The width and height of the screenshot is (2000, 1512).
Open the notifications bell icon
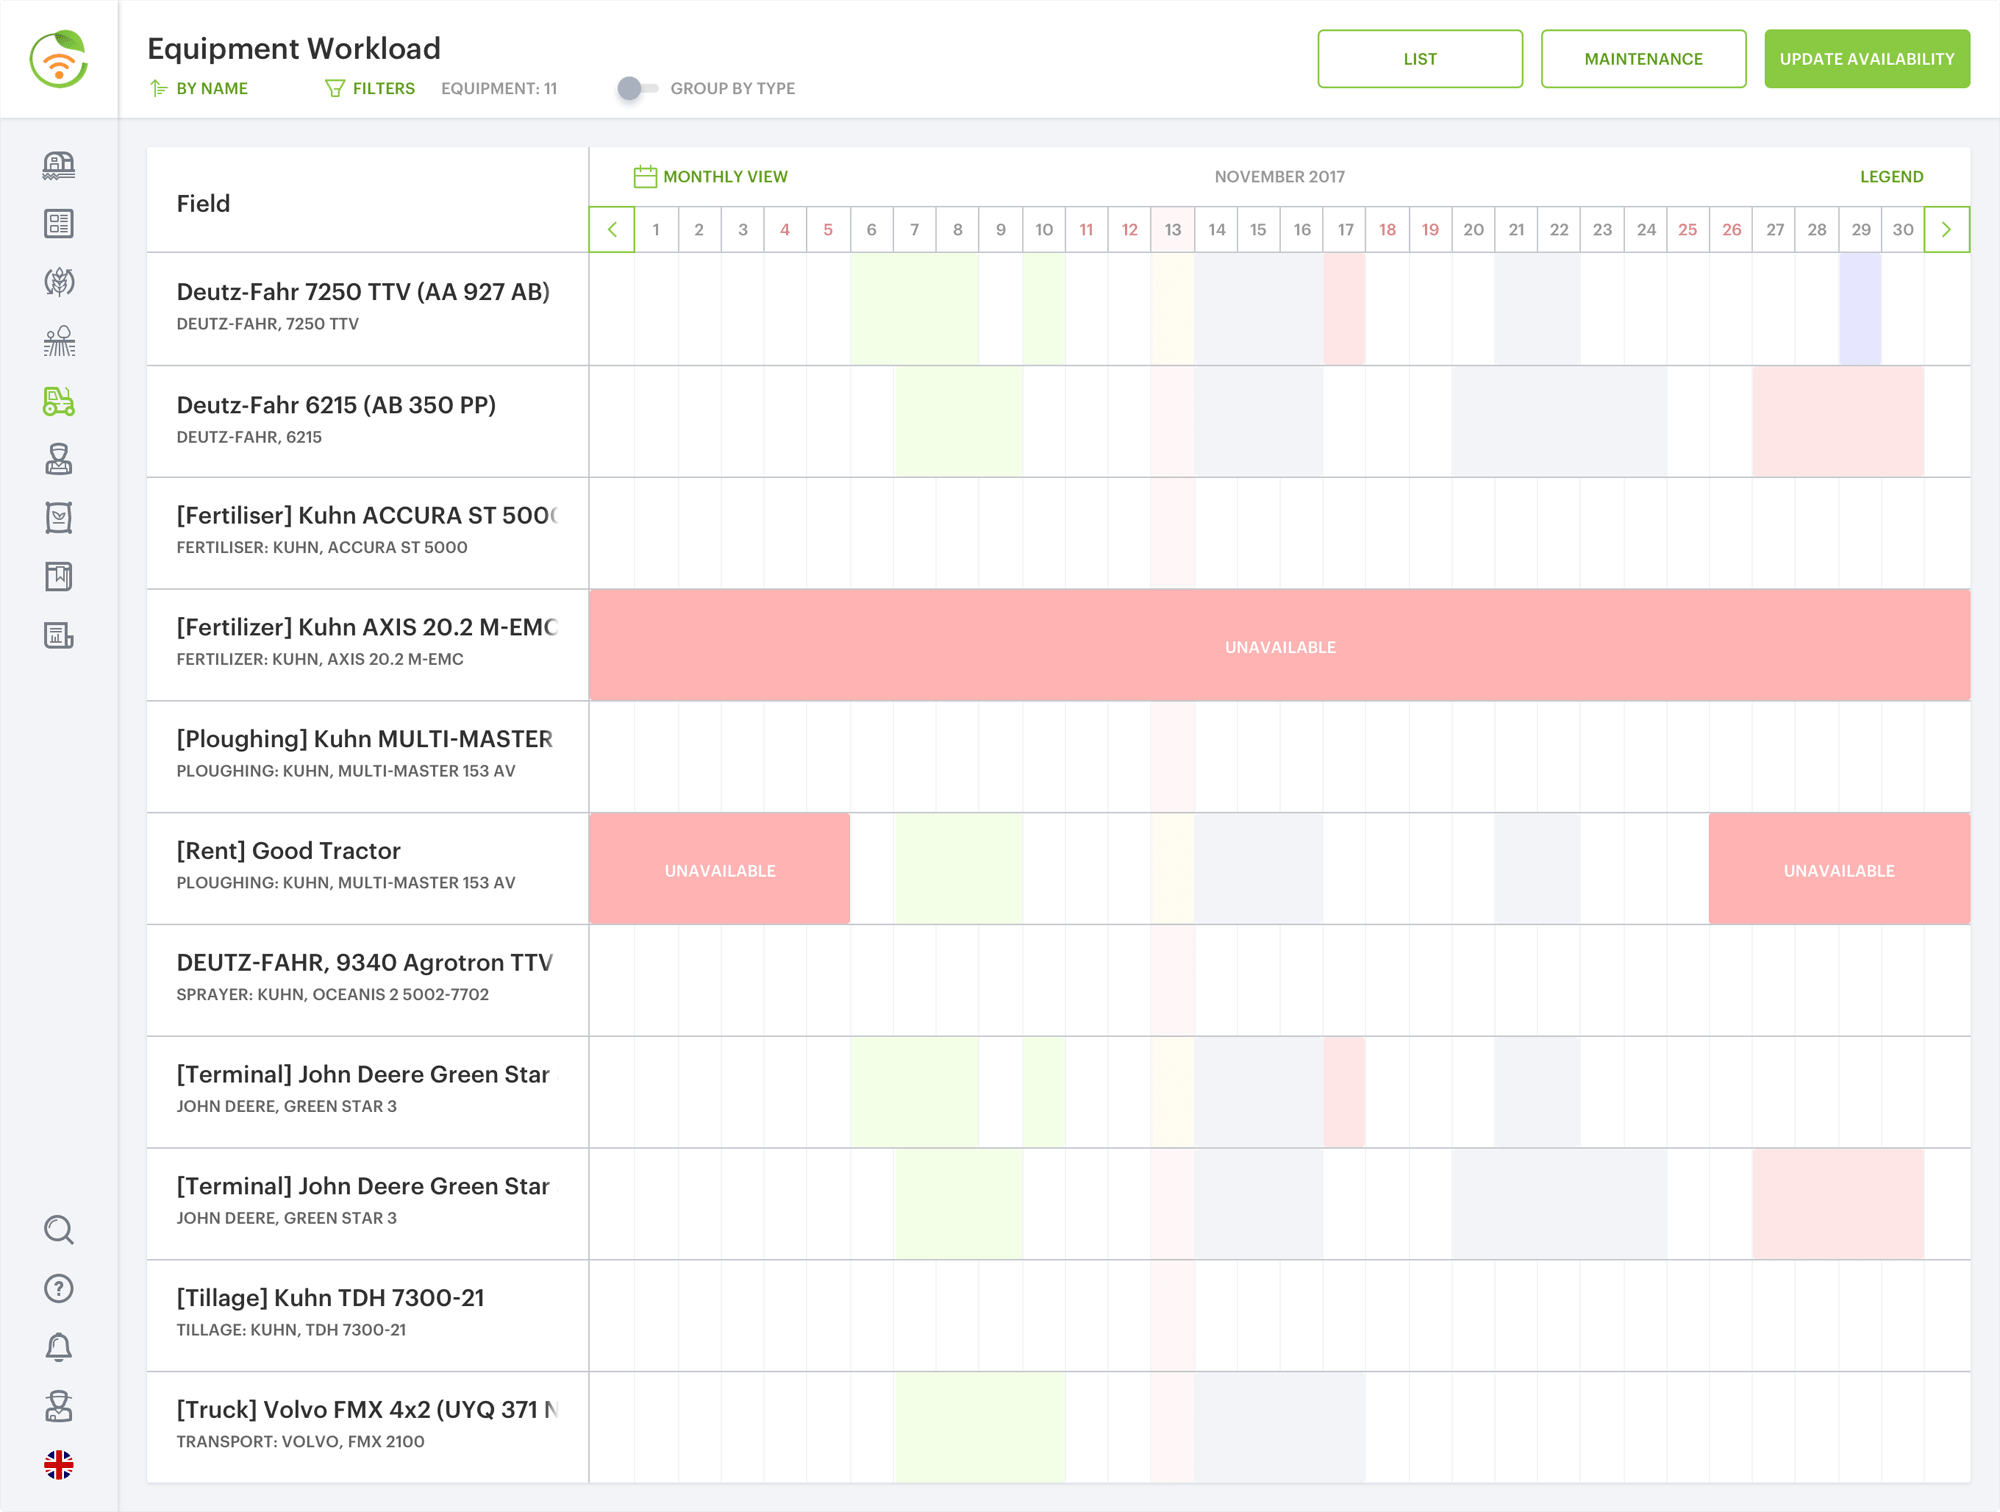tap(59, 1347)
